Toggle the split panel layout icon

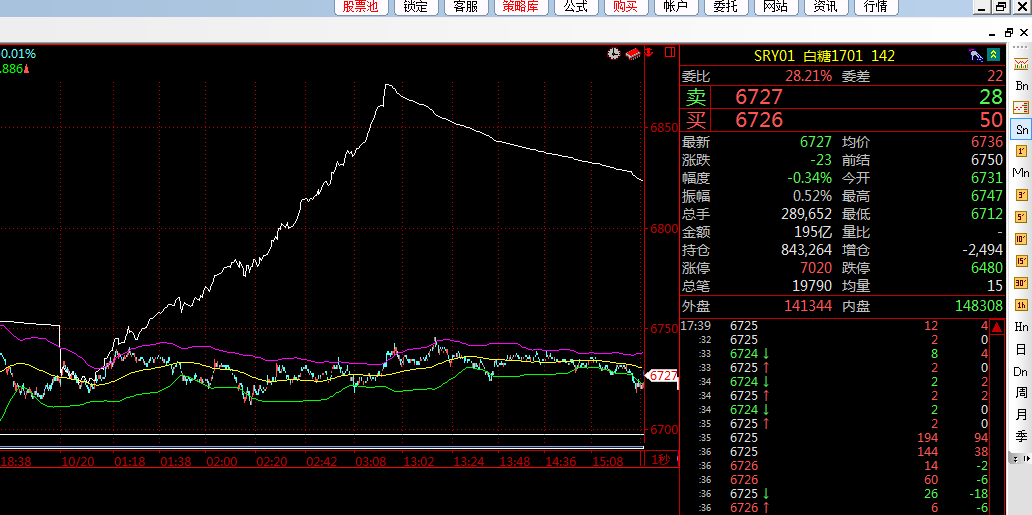tap(670, 52)
